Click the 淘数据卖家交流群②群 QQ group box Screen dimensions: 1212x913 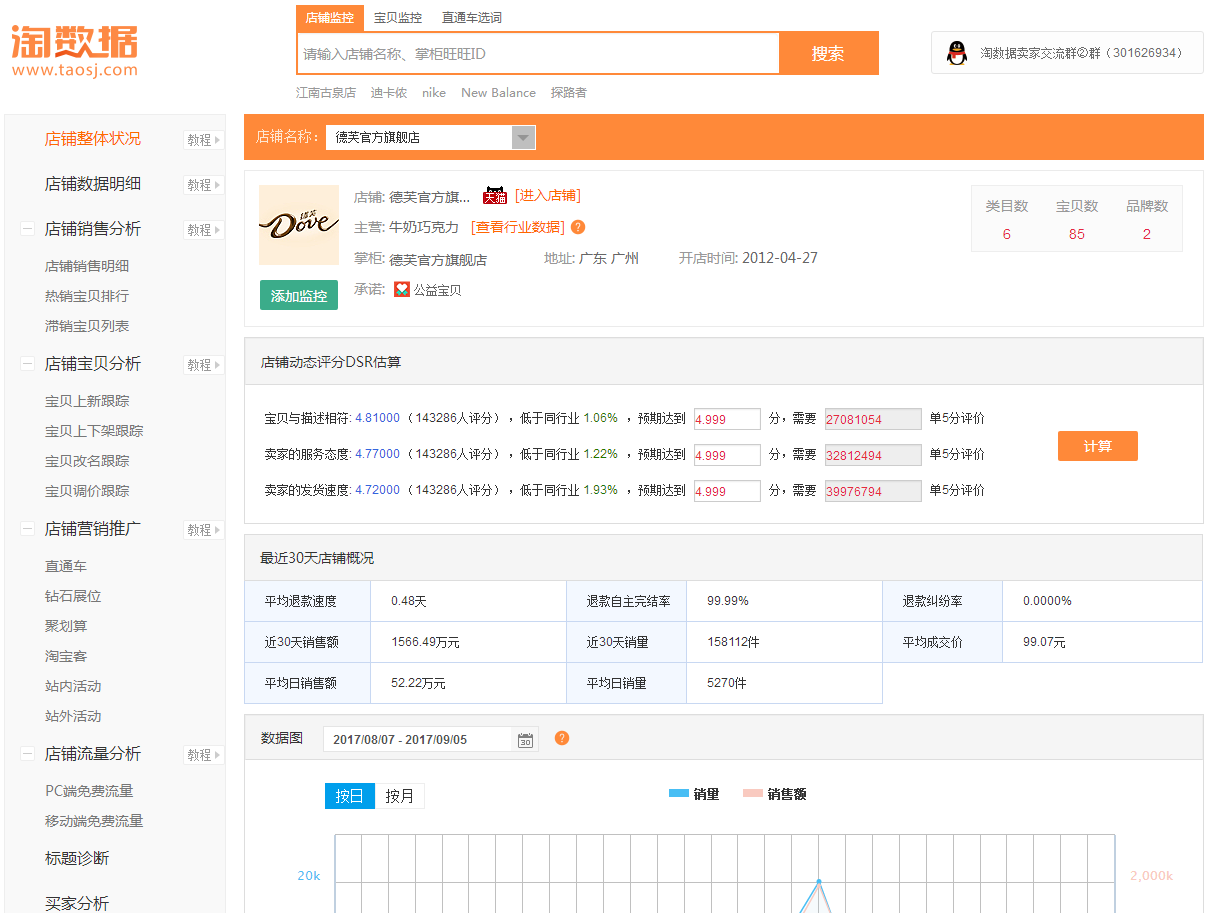pyautogui.click(x=1067, y=53)
